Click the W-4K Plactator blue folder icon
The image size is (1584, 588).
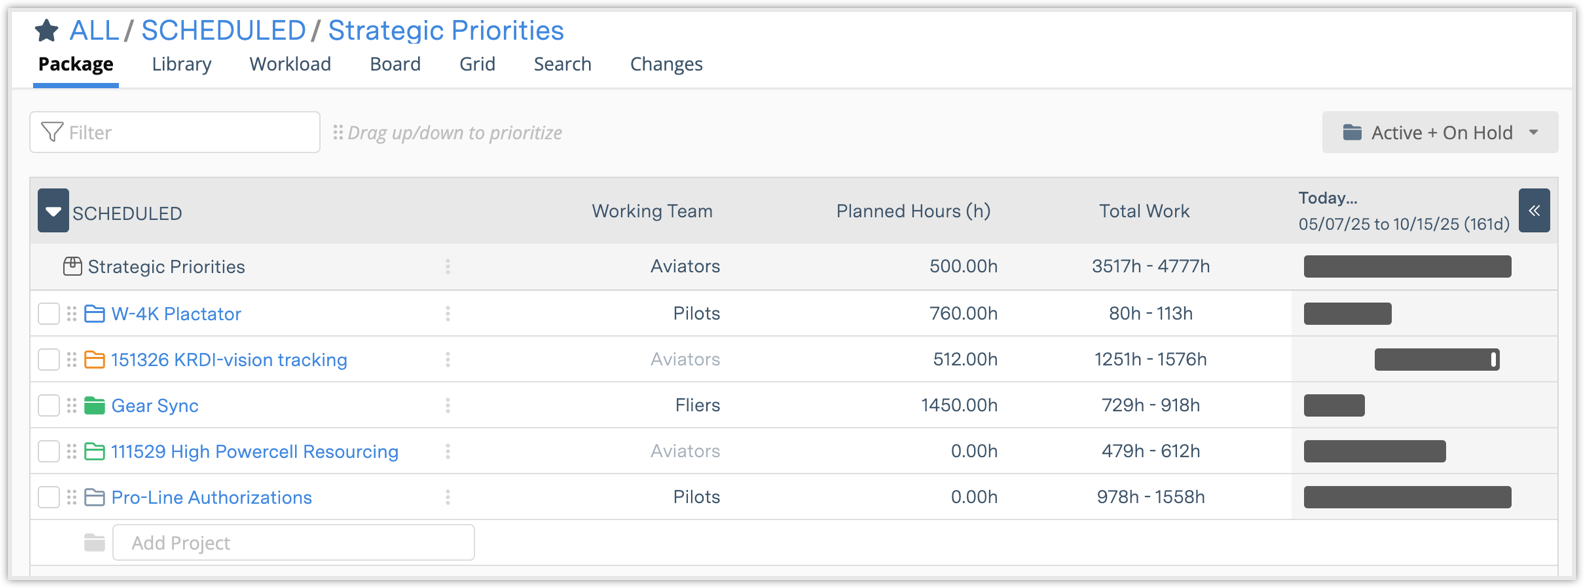click(x=95, y=314)
